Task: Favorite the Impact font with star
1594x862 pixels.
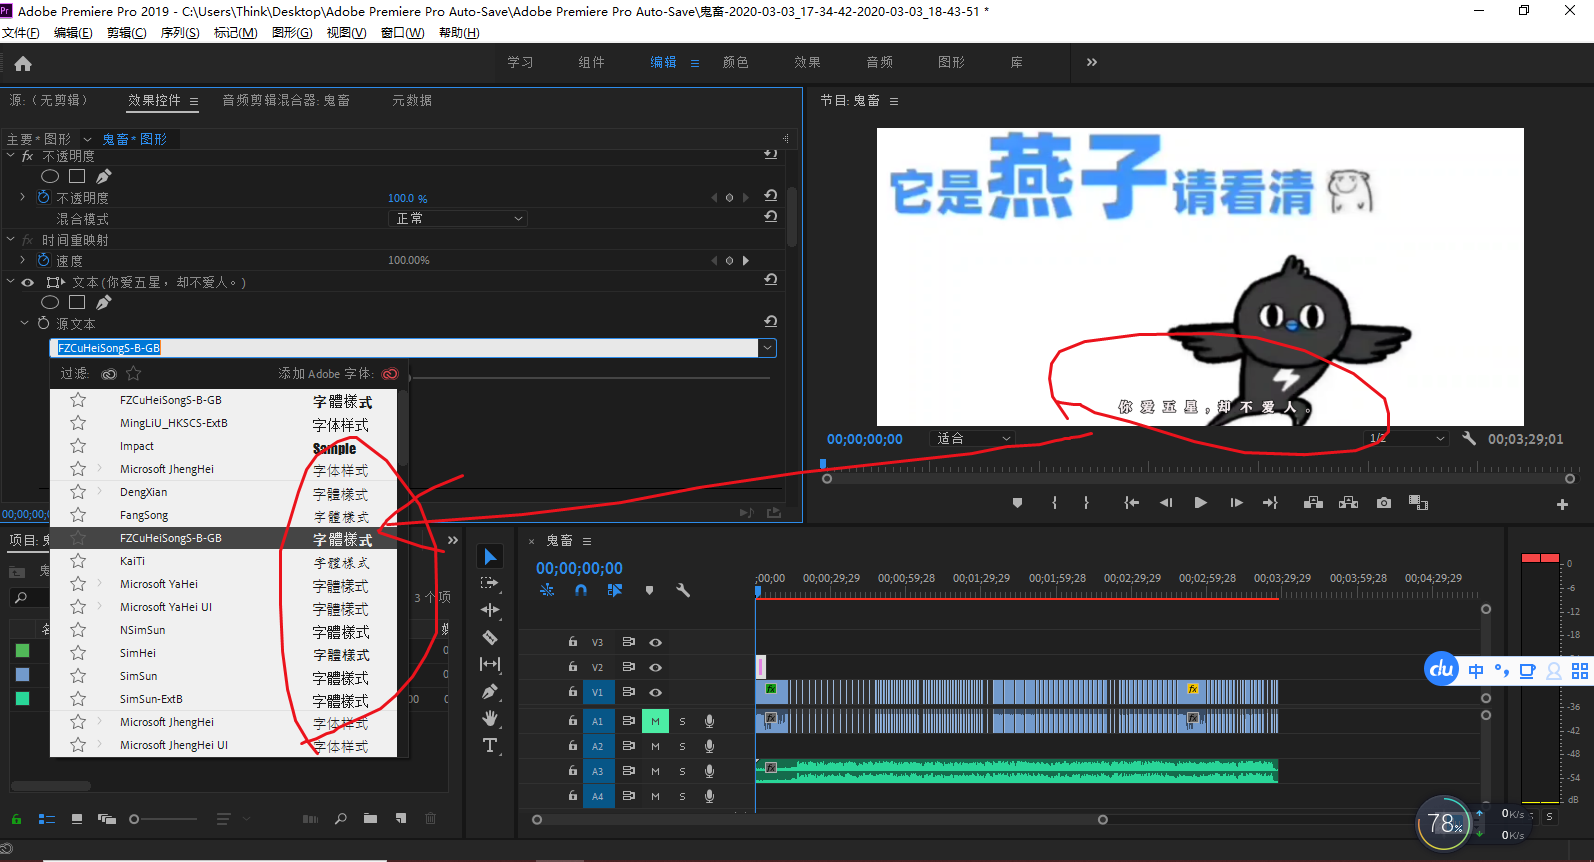Action: tap(78, 446)
